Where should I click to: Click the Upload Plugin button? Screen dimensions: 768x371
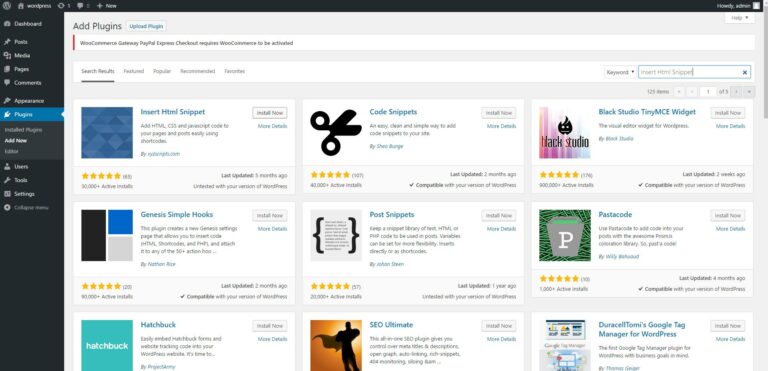[146, 26]
